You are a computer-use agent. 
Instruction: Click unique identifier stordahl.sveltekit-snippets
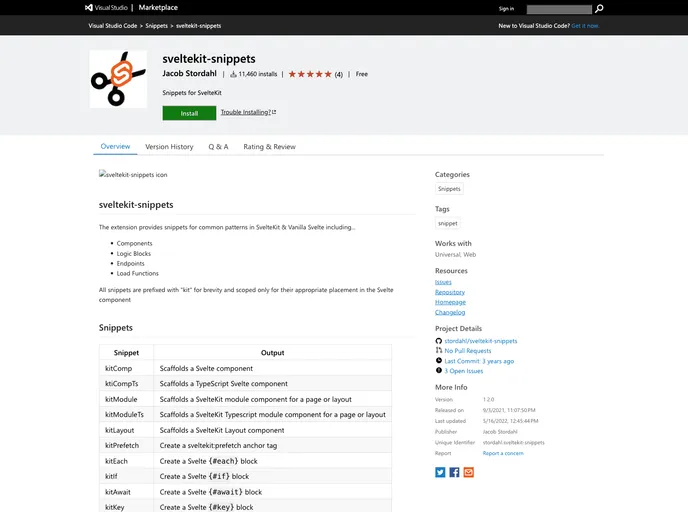pos(513,442)
